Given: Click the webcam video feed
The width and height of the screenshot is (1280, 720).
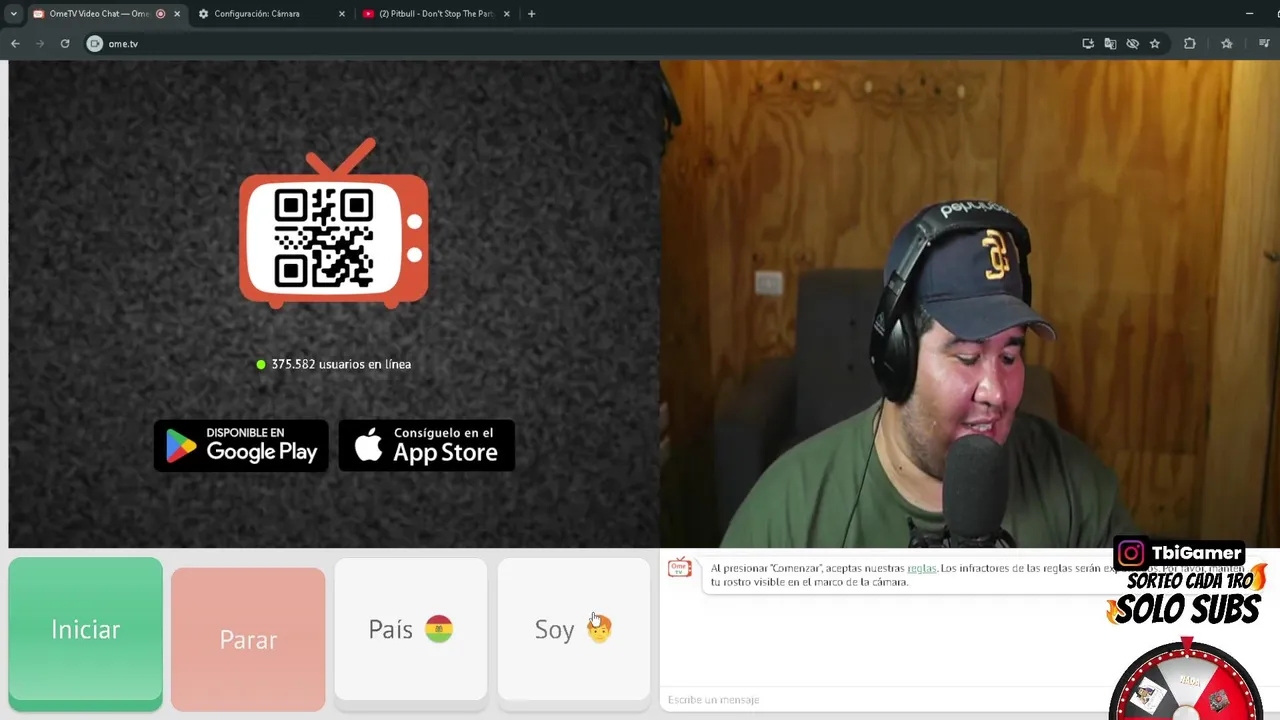Looking at the screenshot, I should coord(969,304).
